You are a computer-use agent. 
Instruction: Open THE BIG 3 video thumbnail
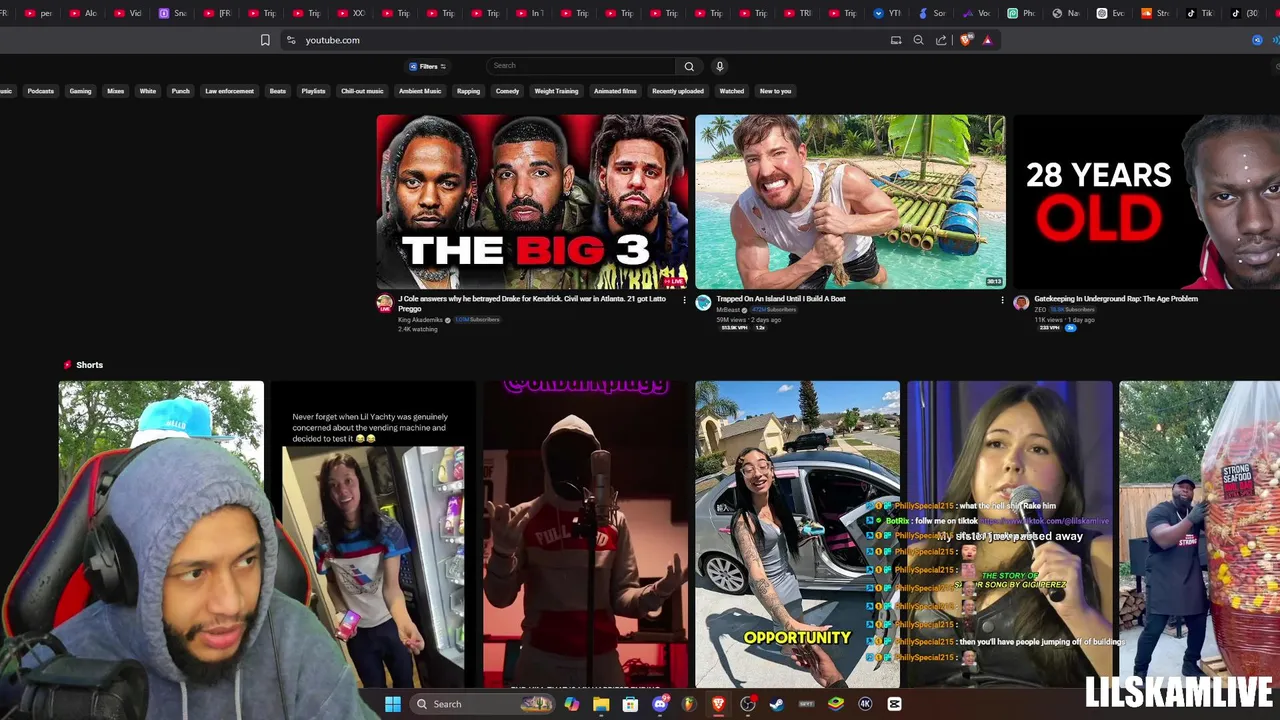tap(532, 202)
